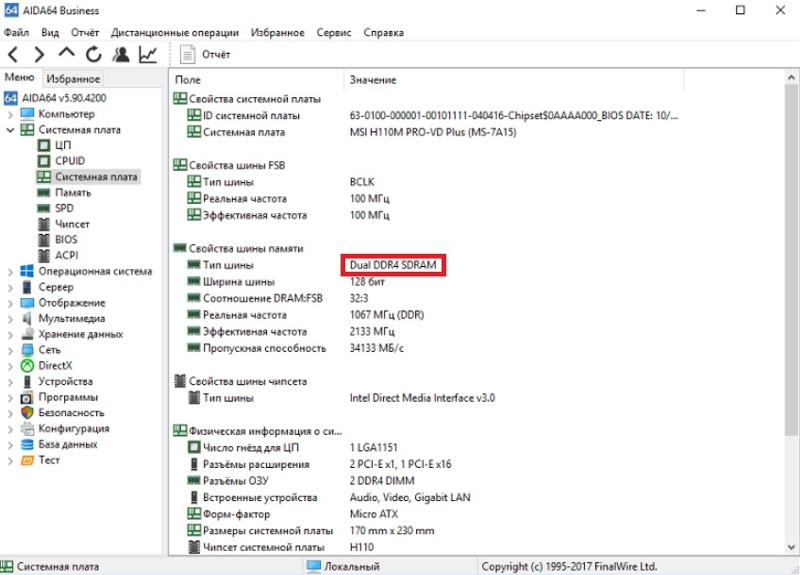Image resolution: width=800 pixels, height=575 pixels.
Task: Click the Мультимедиа speaker icon
Action: click(x=27, y=319)
